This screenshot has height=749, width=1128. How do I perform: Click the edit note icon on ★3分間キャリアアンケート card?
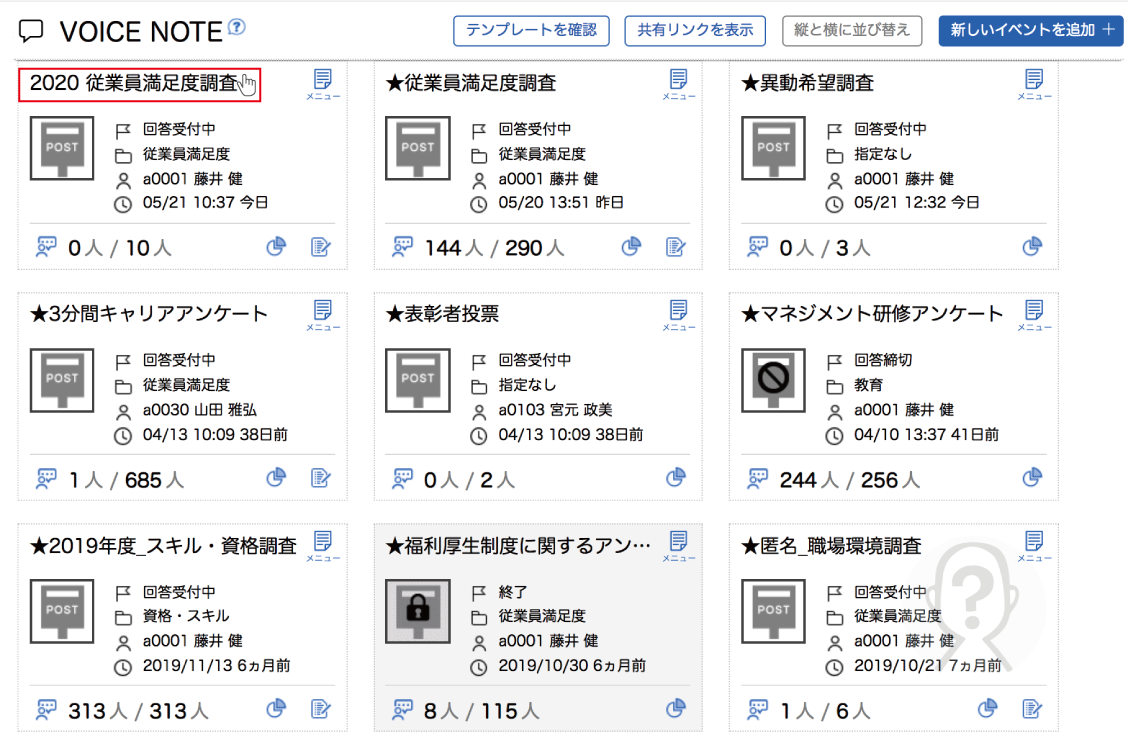click(320, 478)
